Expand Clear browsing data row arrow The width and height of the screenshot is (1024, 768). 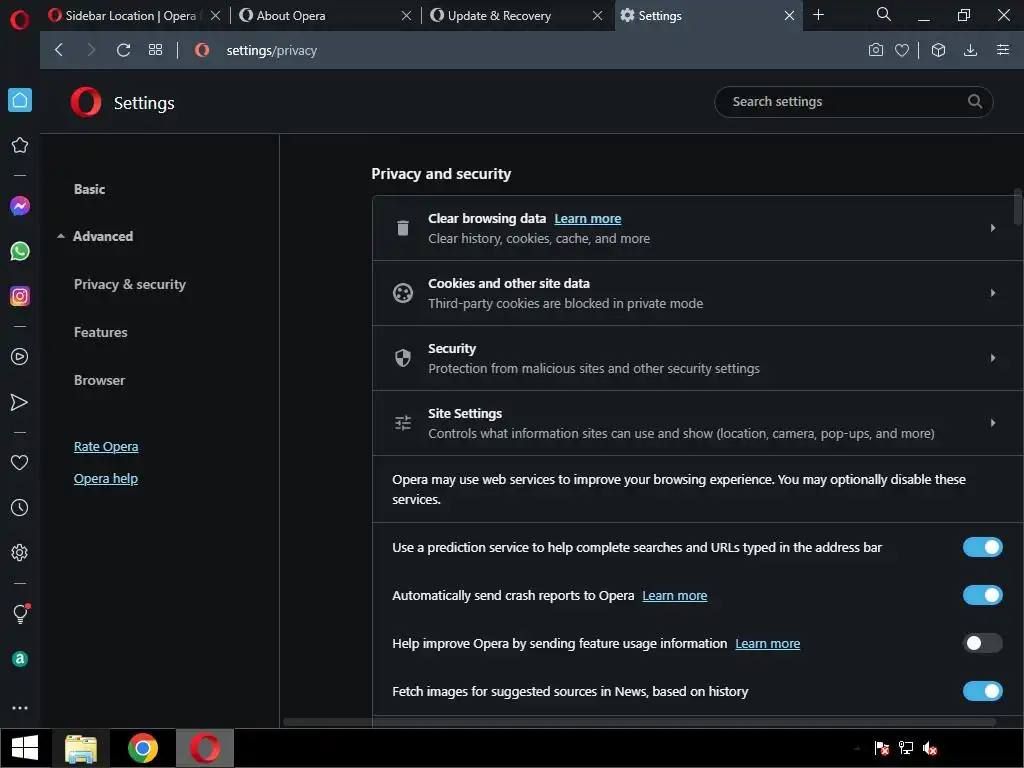(x=993, y=228)
